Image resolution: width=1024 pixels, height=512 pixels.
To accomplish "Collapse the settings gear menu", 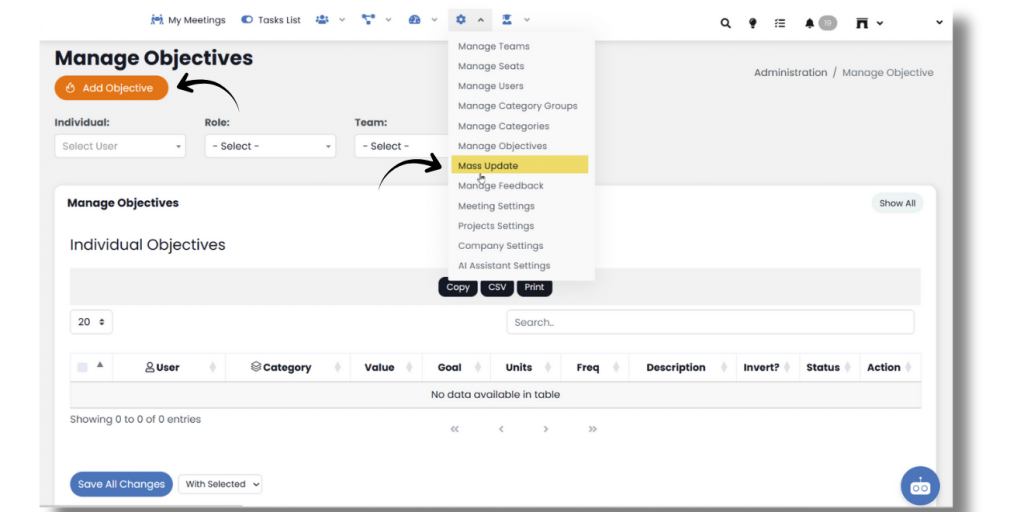I will [469, 20].
